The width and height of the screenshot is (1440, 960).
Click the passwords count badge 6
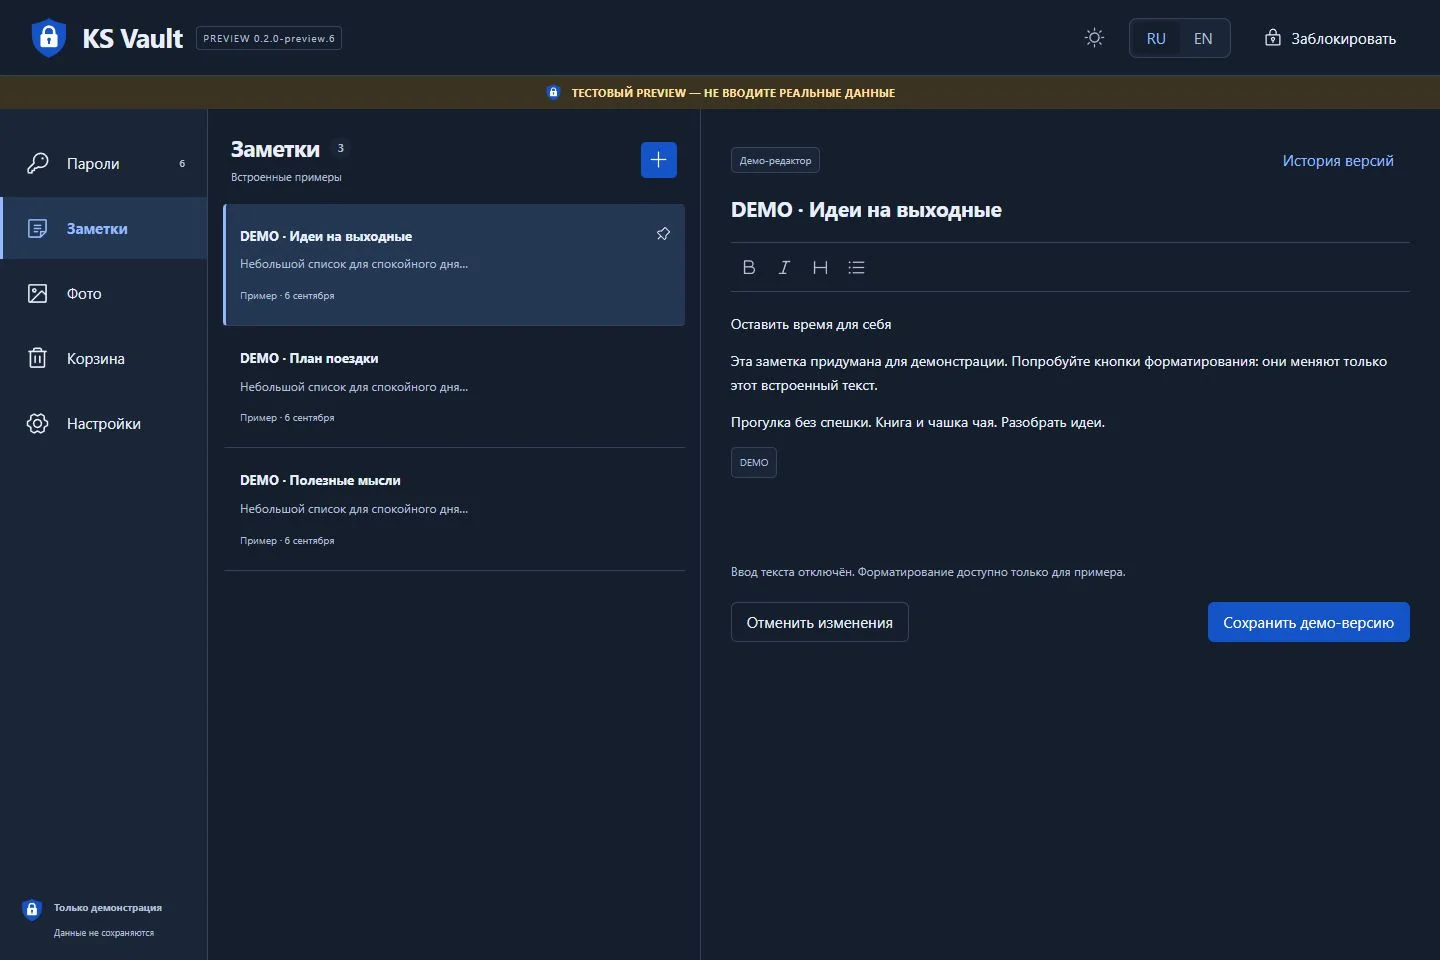(182, 163)
